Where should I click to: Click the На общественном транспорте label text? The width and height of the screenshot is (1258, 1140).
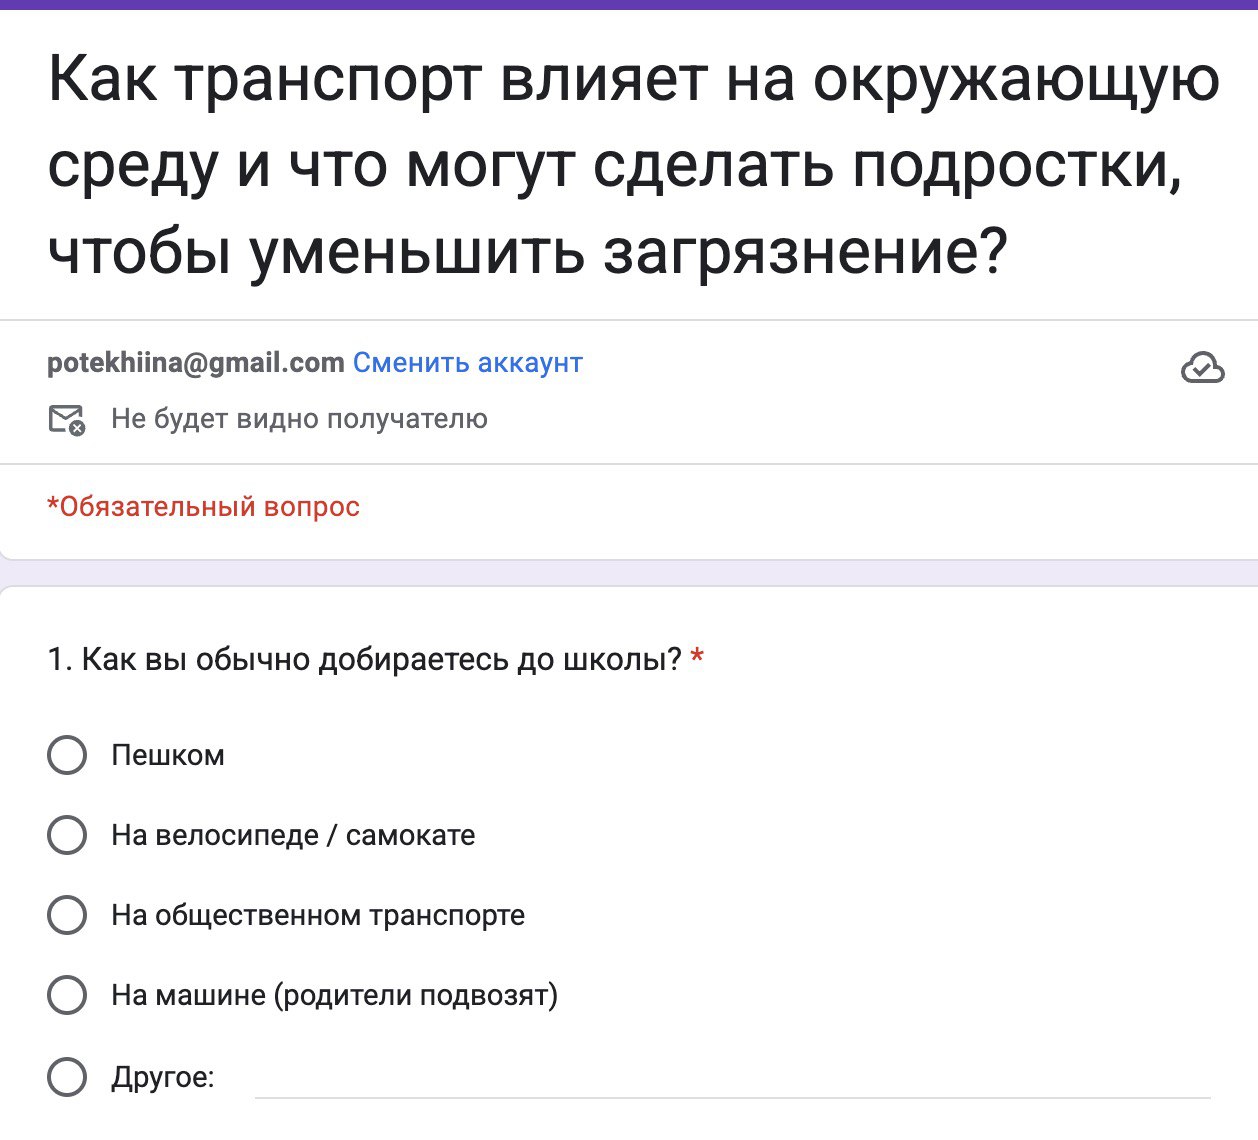click(318, 915)
